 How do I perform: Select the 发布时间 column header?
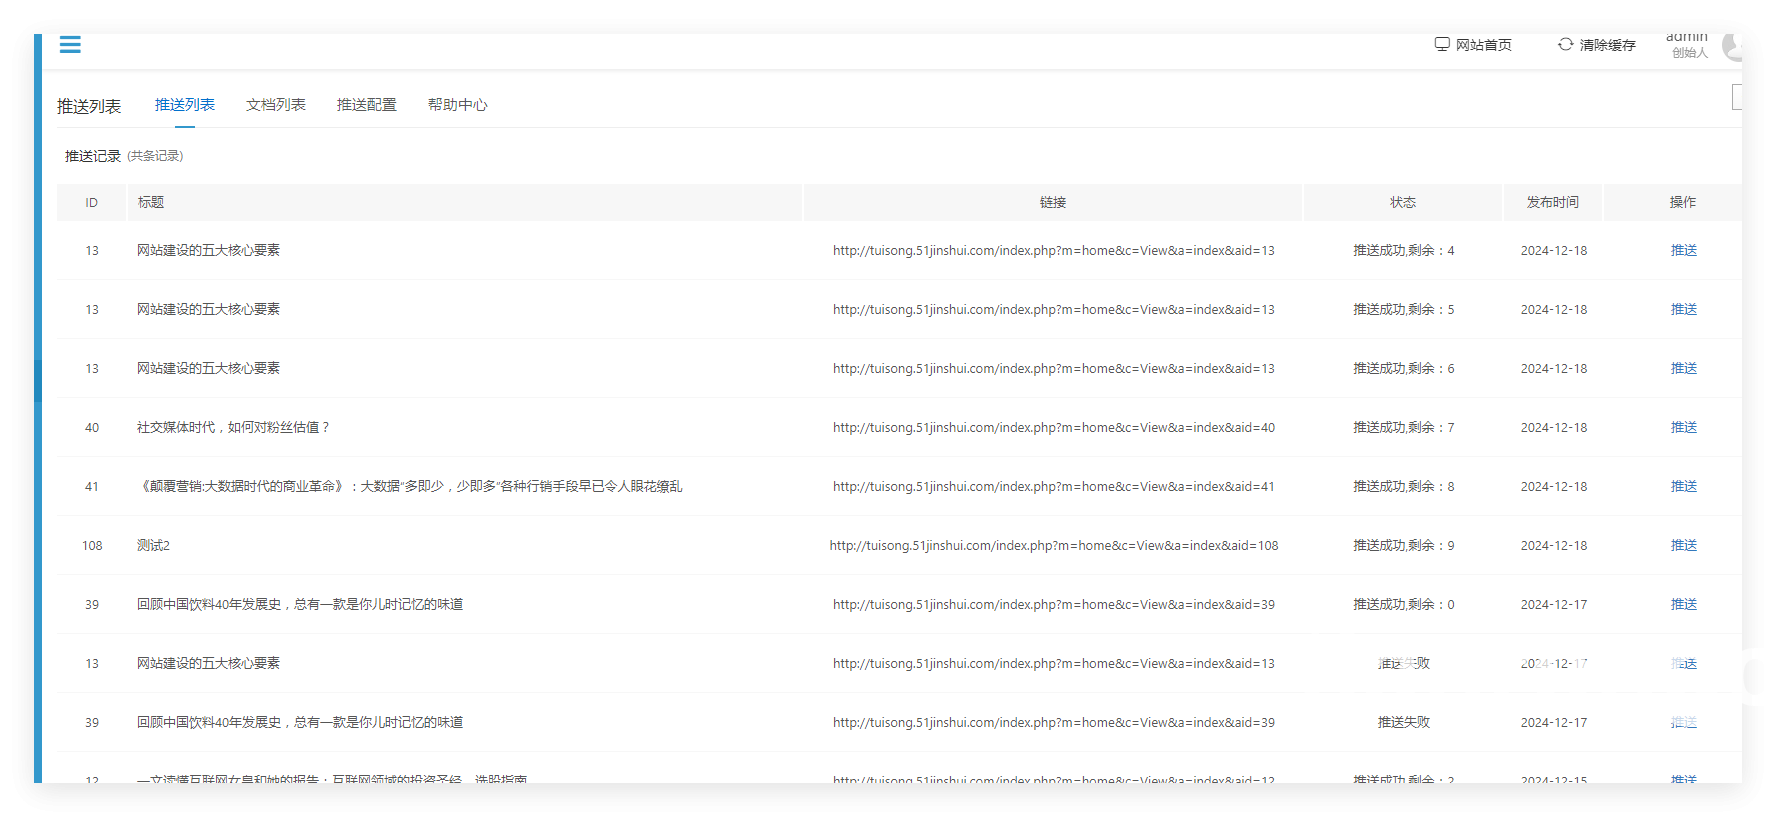[1553, 202]
